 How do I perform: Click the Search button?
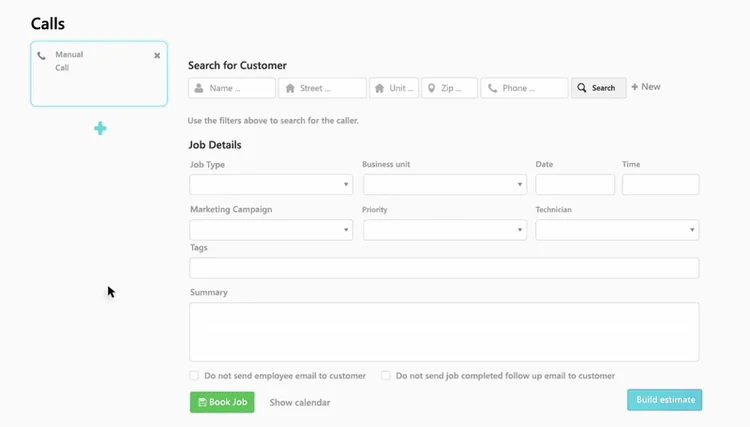tap(598, 88)
